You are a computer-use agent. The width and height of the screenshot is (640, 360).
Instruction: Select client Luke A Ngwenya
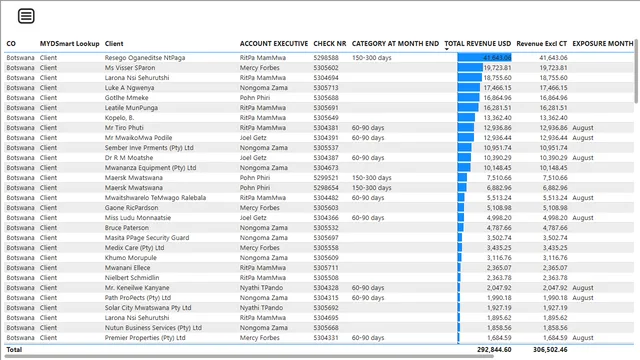point(129,88)
